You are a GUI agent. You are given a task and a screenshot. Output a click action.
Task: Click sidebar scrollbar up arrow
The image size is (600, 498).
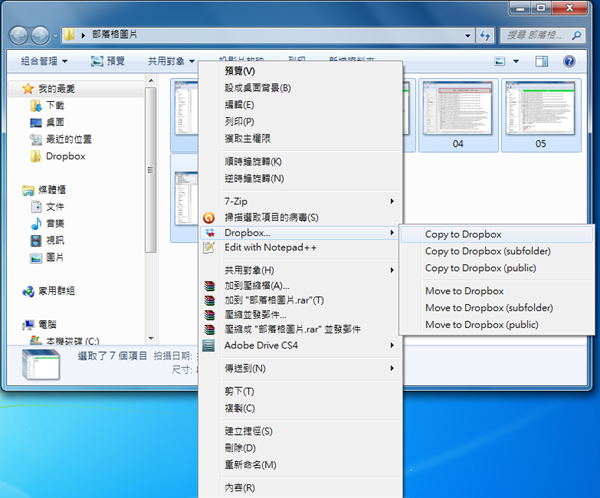(x=151, y=80)
